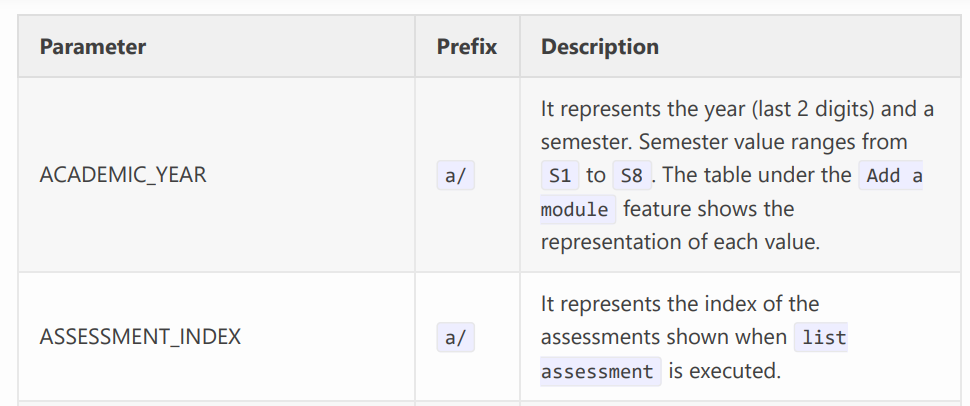The width and height of the screenshot is (970, 406).
Task: Click the Description column header
Action: pos(600,47)
